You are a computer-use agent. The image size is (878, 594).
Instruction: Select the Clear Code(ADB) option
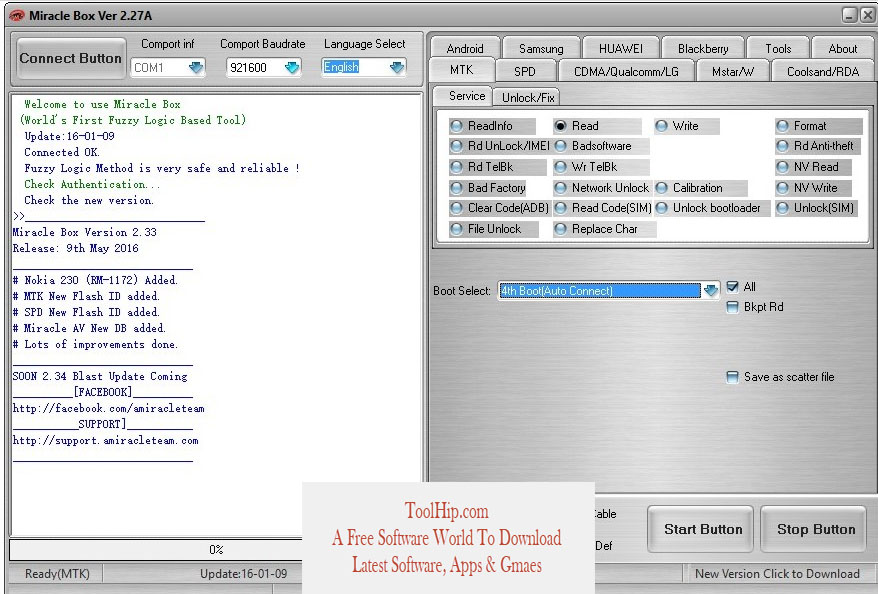[x=500, y=208]
